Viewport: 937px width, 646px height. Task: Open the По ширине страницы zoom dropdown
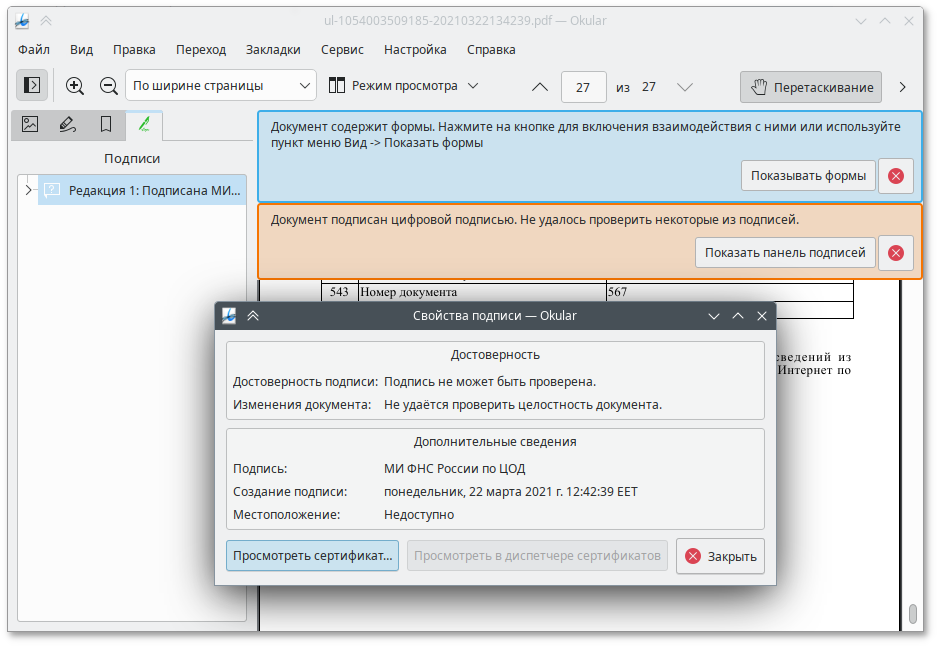click(220, 86)
